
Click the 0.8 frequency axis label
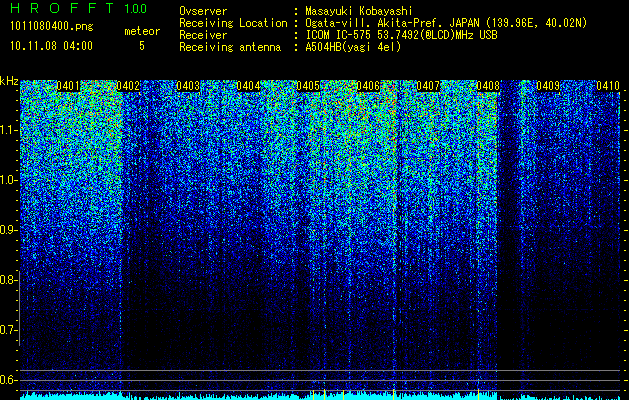(x=7, y=280)
